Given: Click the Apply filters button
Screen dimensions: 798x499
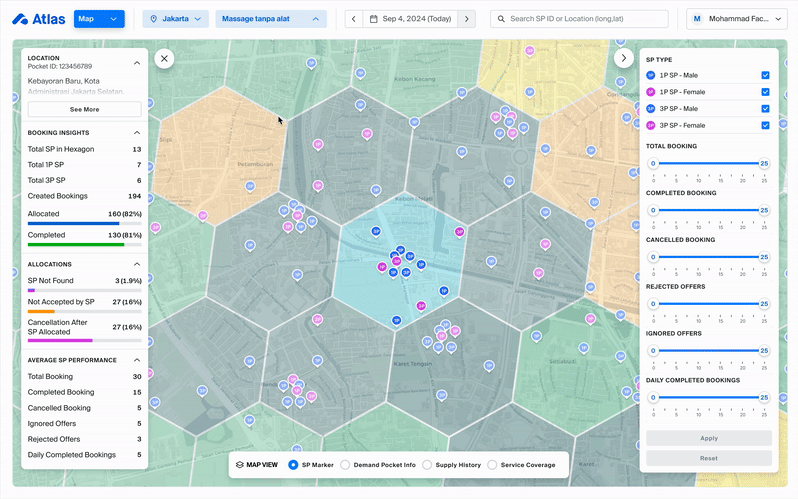Looking at the screenshot, I should point(708,438).
